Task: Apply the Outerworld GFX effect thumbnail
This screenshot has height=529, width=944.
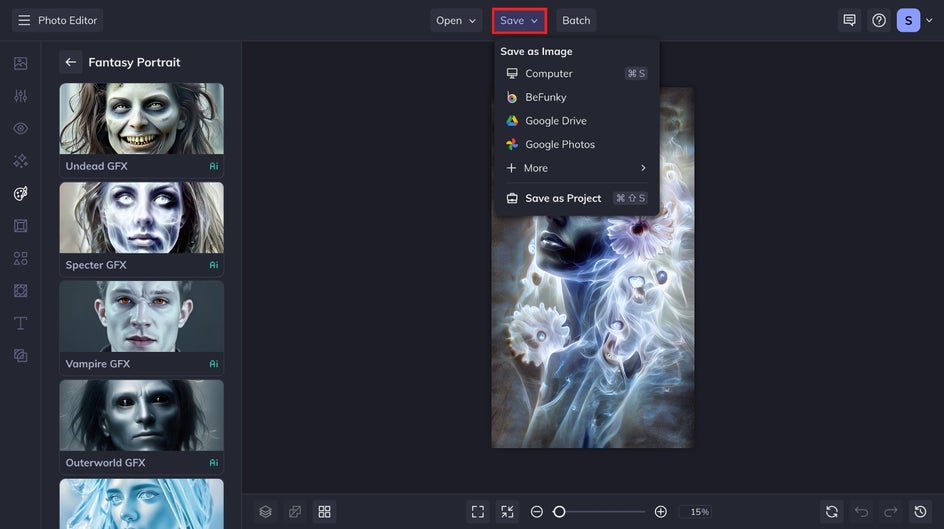Action: [141, 415]
